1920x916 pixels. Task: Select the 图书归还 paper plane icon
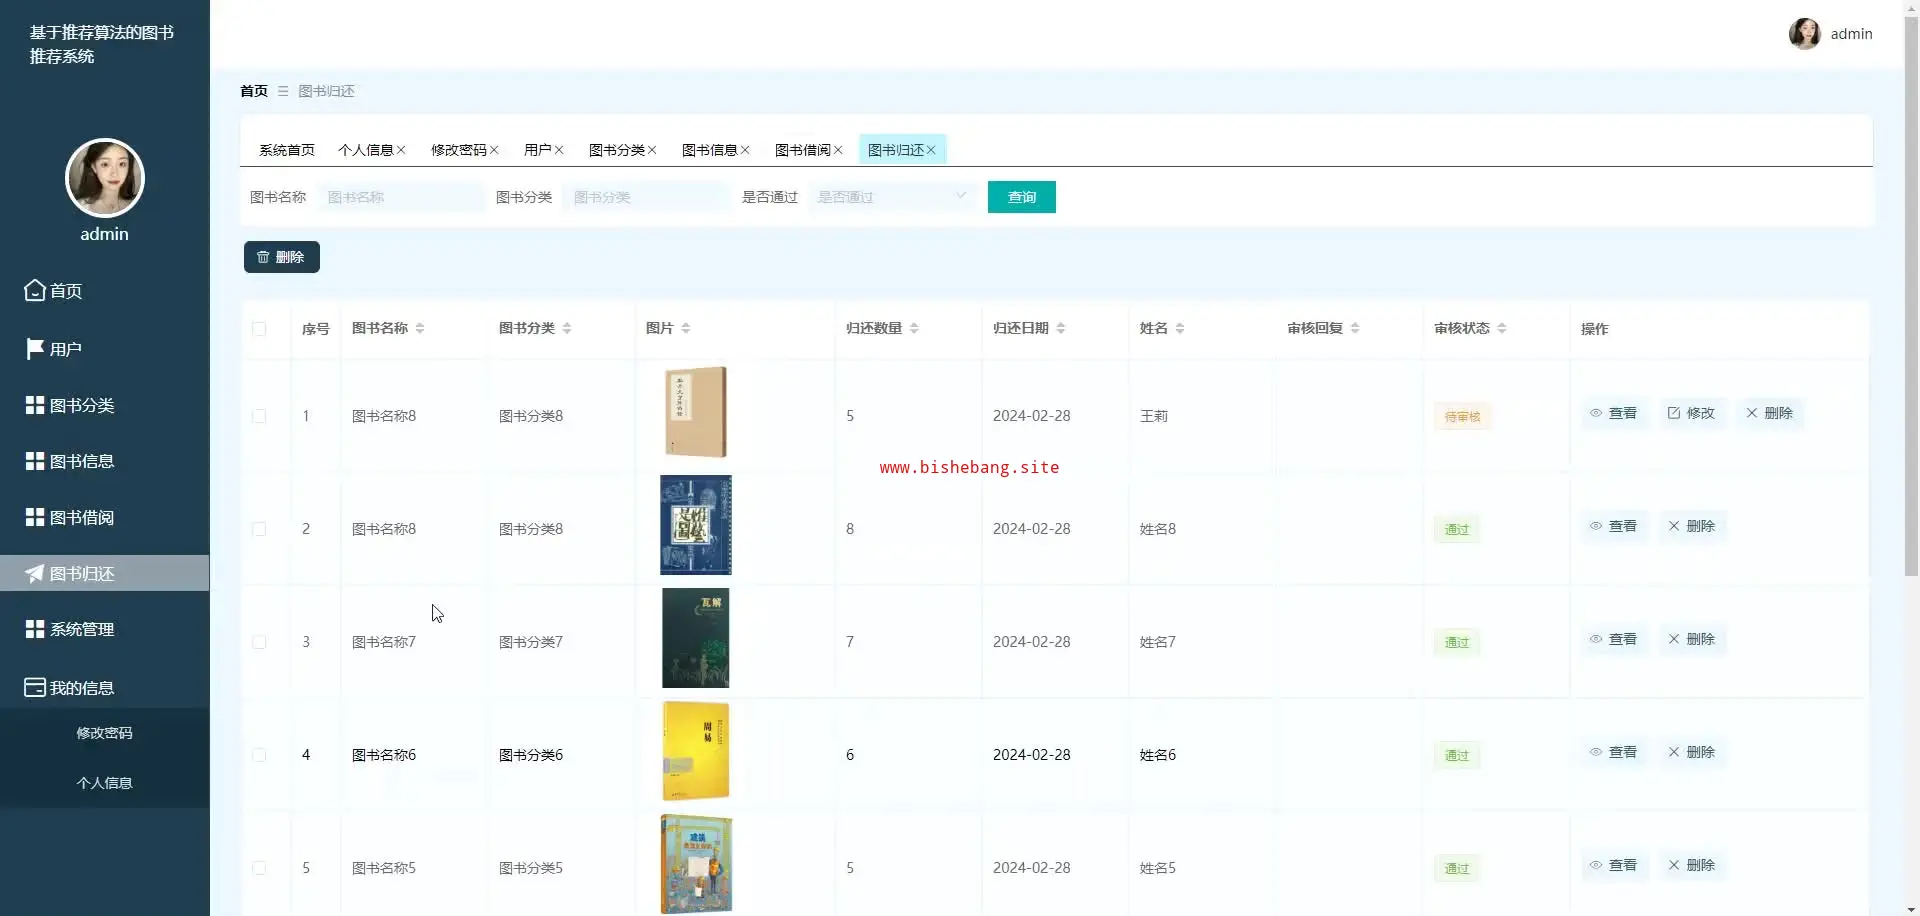(35, 573)
